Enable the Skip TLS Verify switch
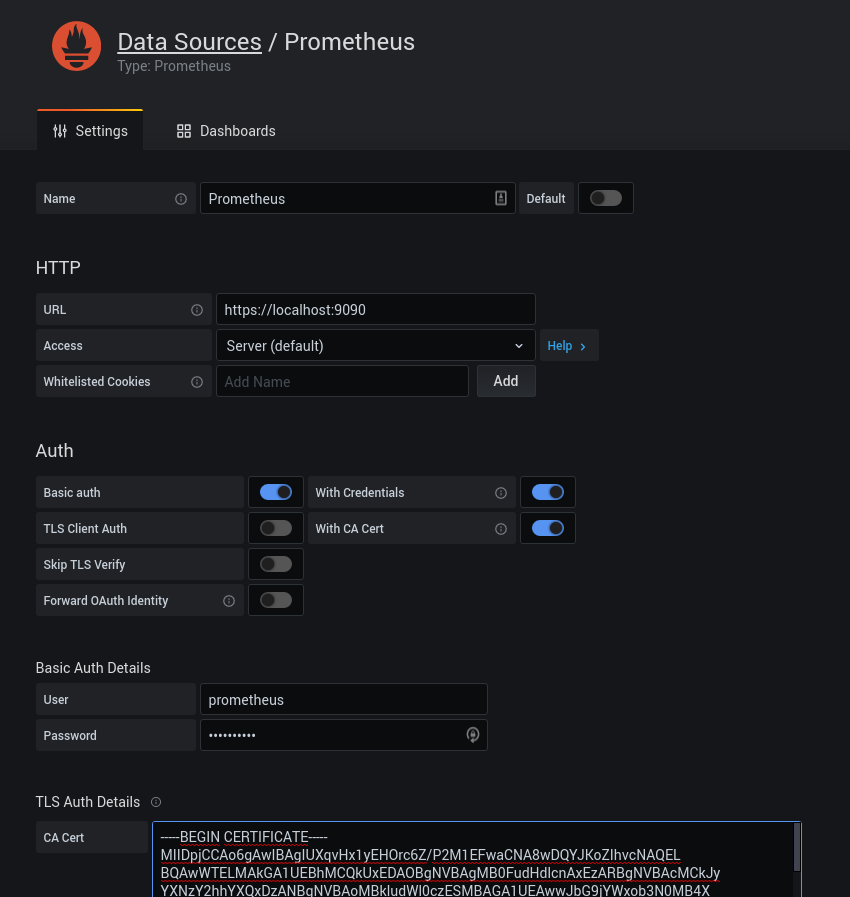 pos(276,564)
